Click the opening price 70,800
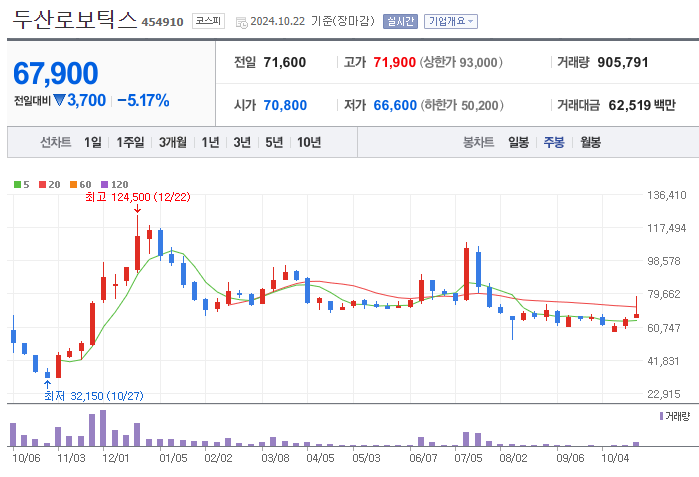 (285, 105)
